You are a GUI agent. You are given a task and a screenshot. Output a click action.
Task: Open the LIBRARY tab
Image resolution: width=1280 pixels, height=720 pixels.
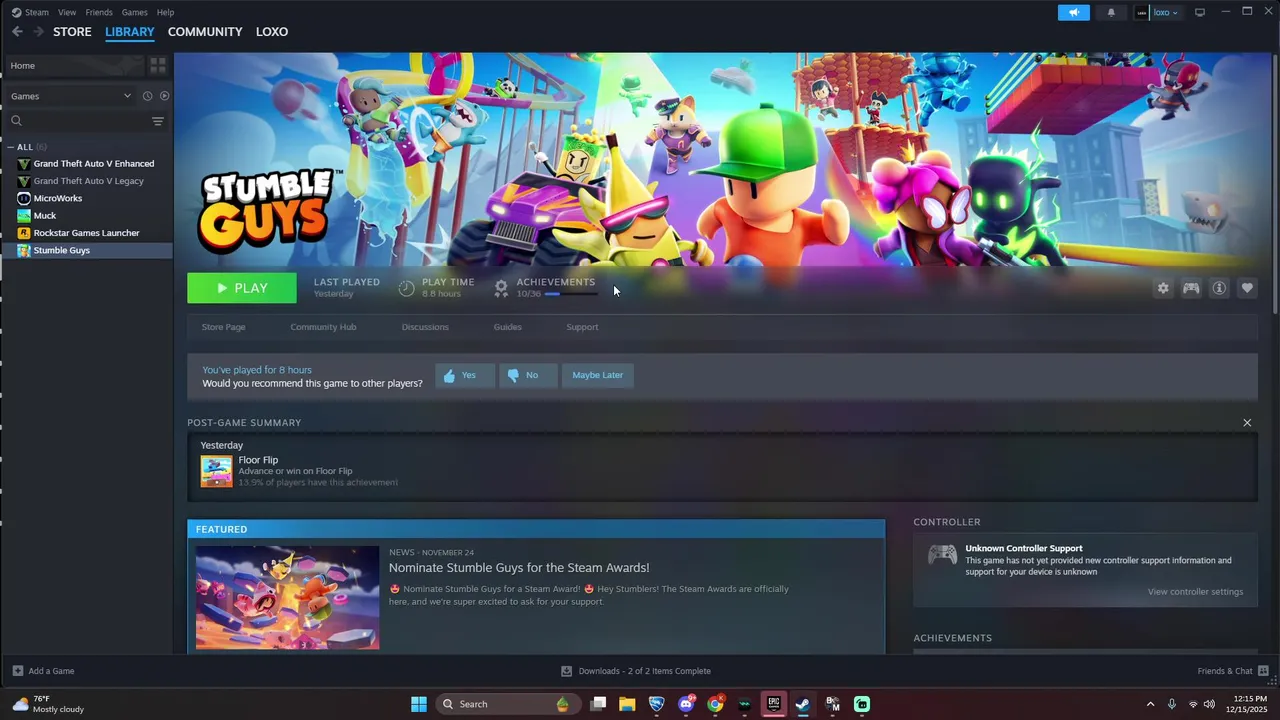[x=130, y=32]
